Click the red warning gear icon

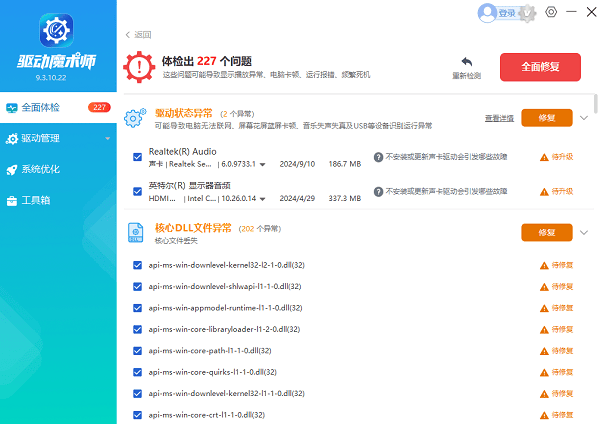(x=139, y=67)
